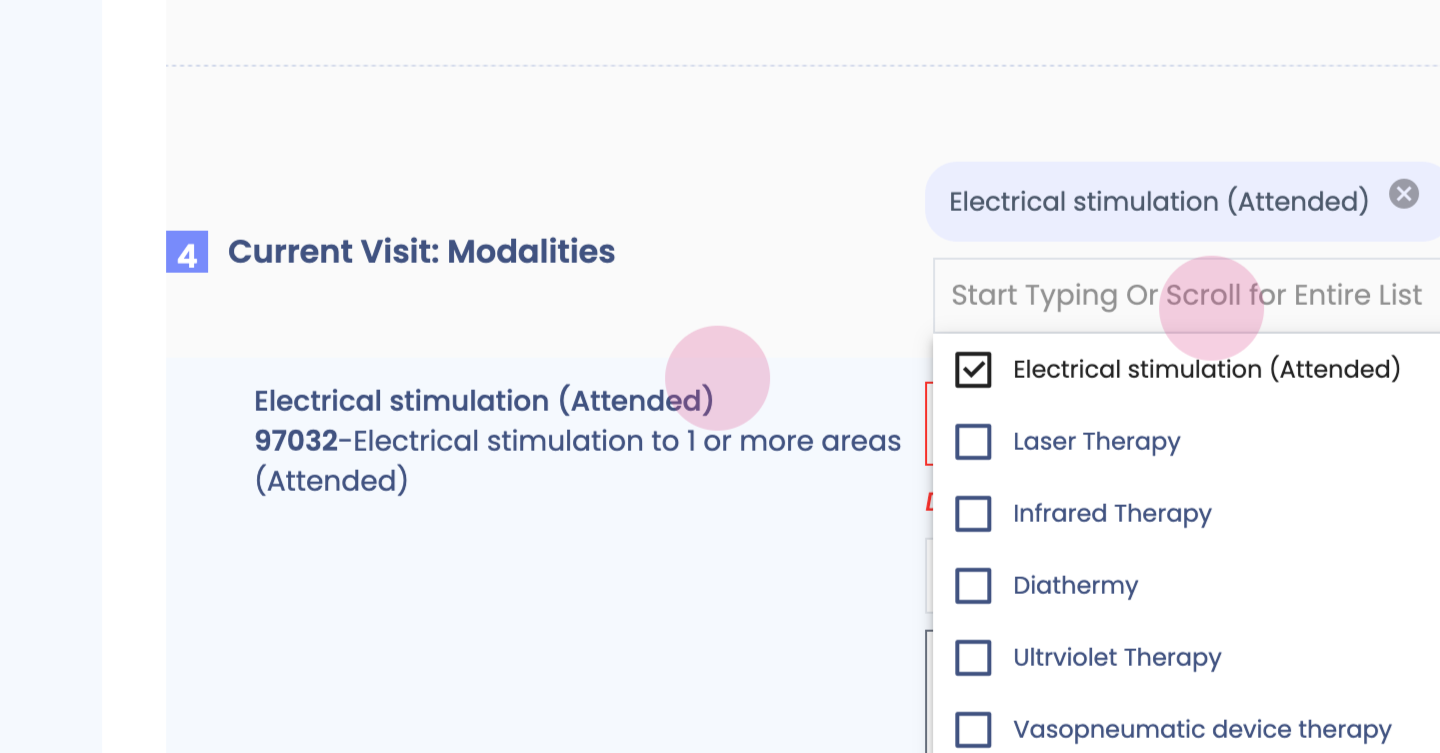Click the section number 4 badge

tap(187, 252)
